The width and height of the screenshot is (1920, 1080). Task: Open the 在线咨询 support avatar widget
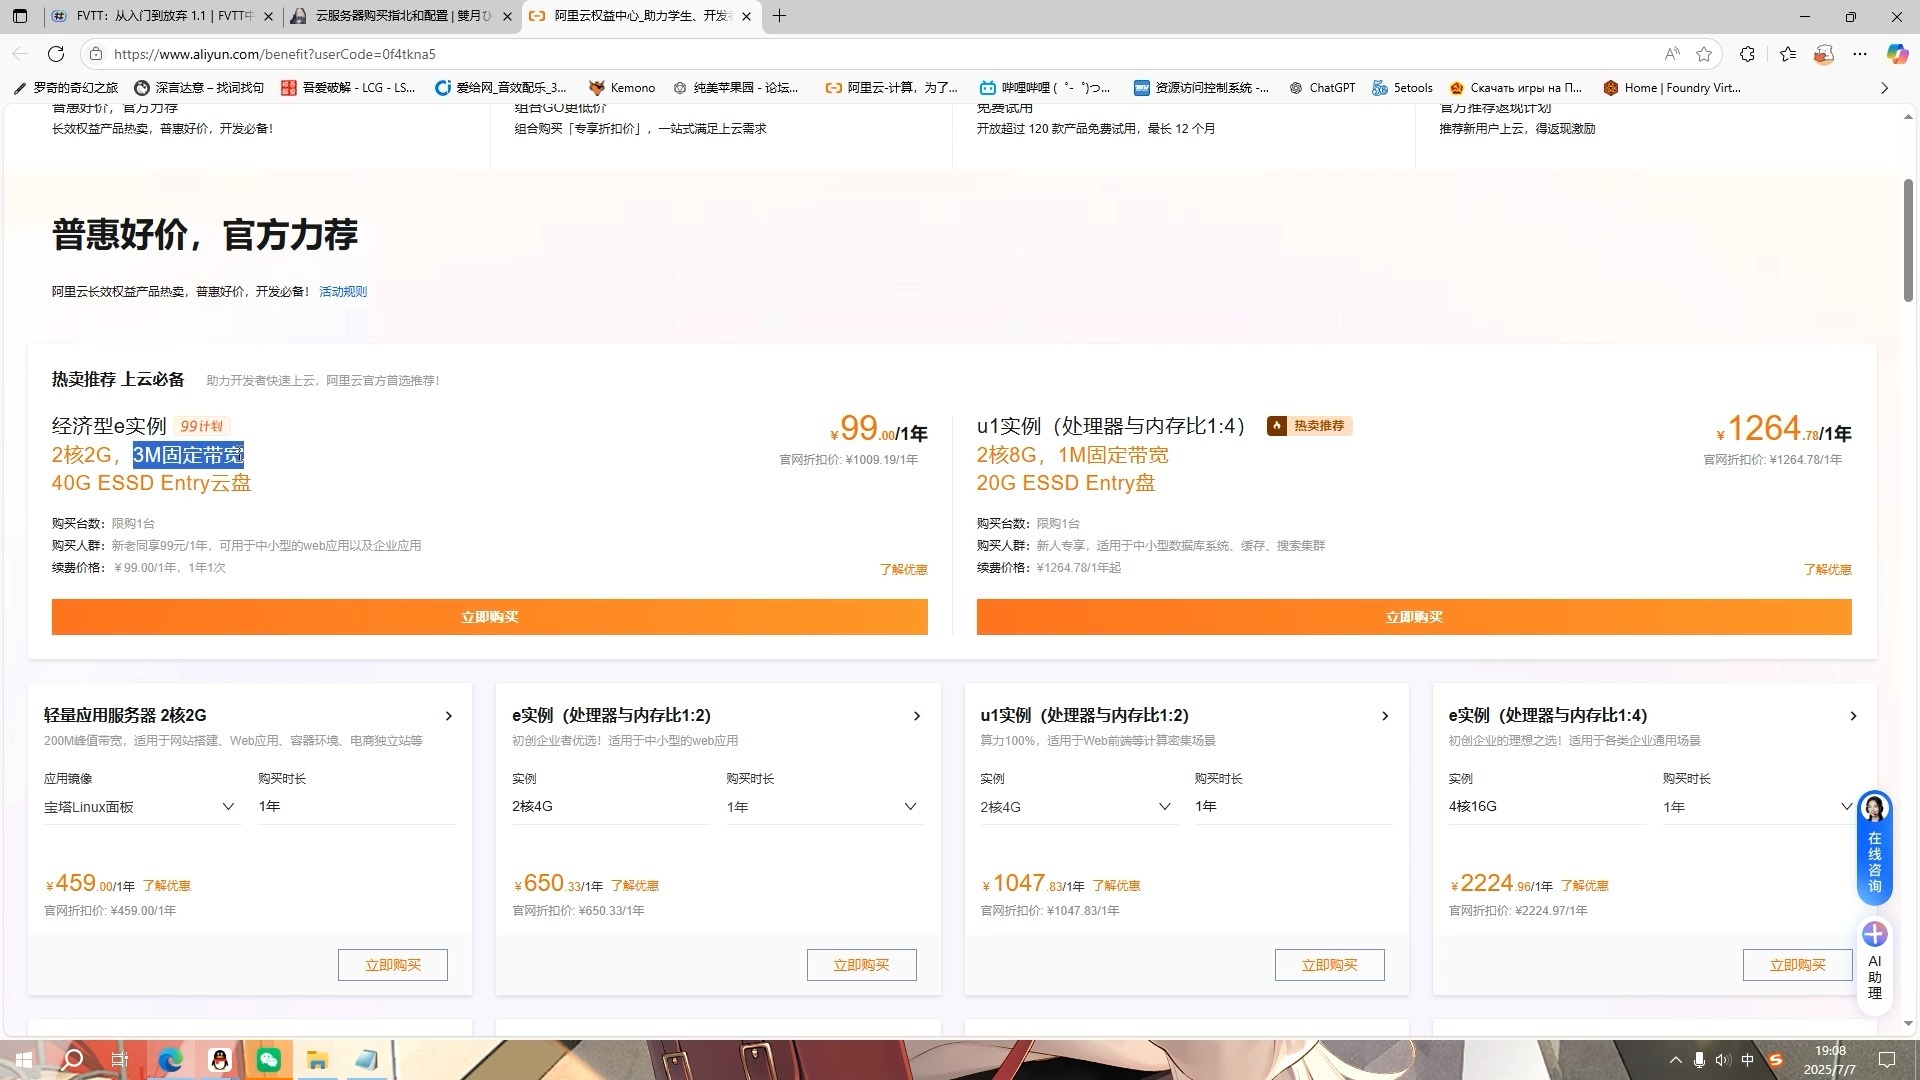point(1875,848)
